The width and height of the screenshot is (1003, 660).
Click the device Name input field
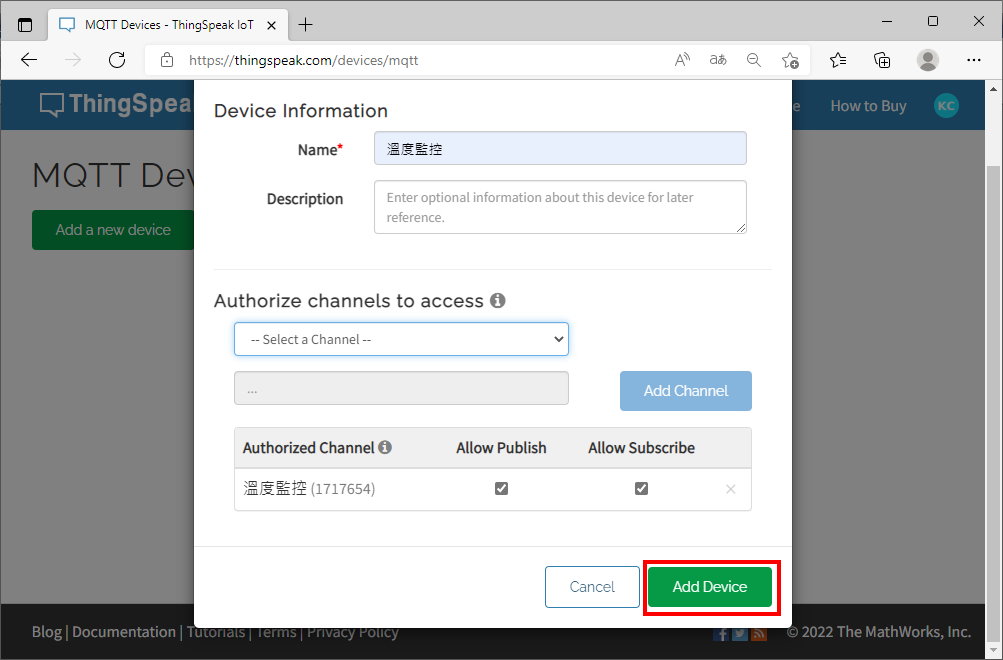[x=560, y=148]
